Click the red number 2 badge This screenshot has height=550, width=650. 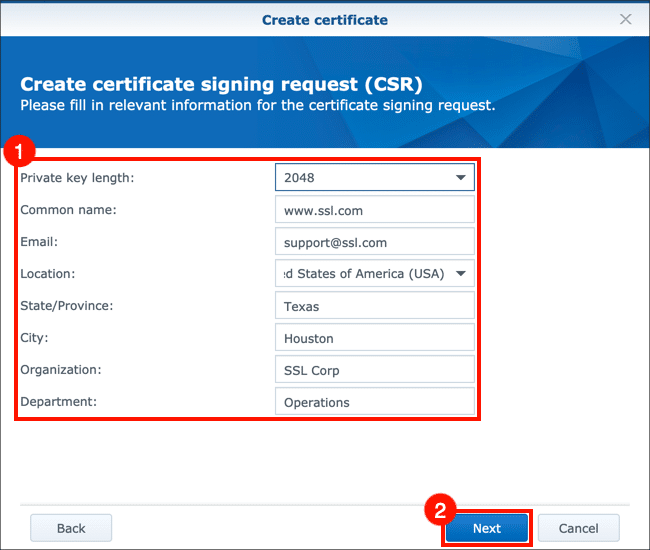439,509
